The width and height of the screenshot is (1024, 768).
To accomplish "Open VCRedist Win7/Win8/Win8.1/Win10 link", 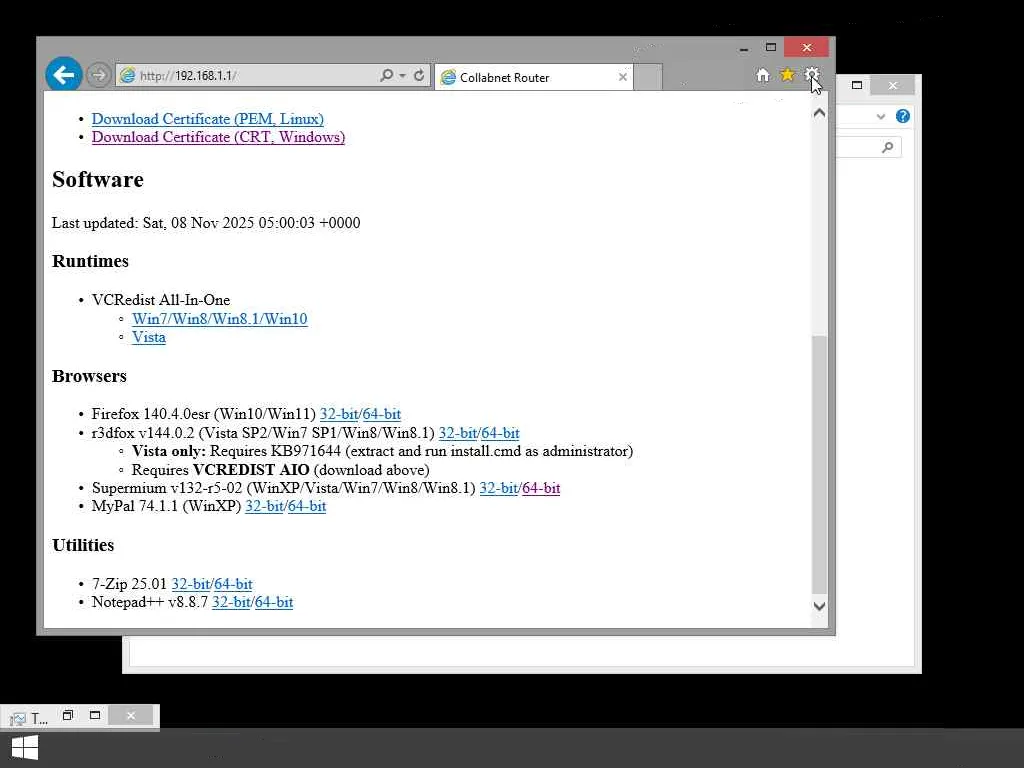I will coord(219,319).
